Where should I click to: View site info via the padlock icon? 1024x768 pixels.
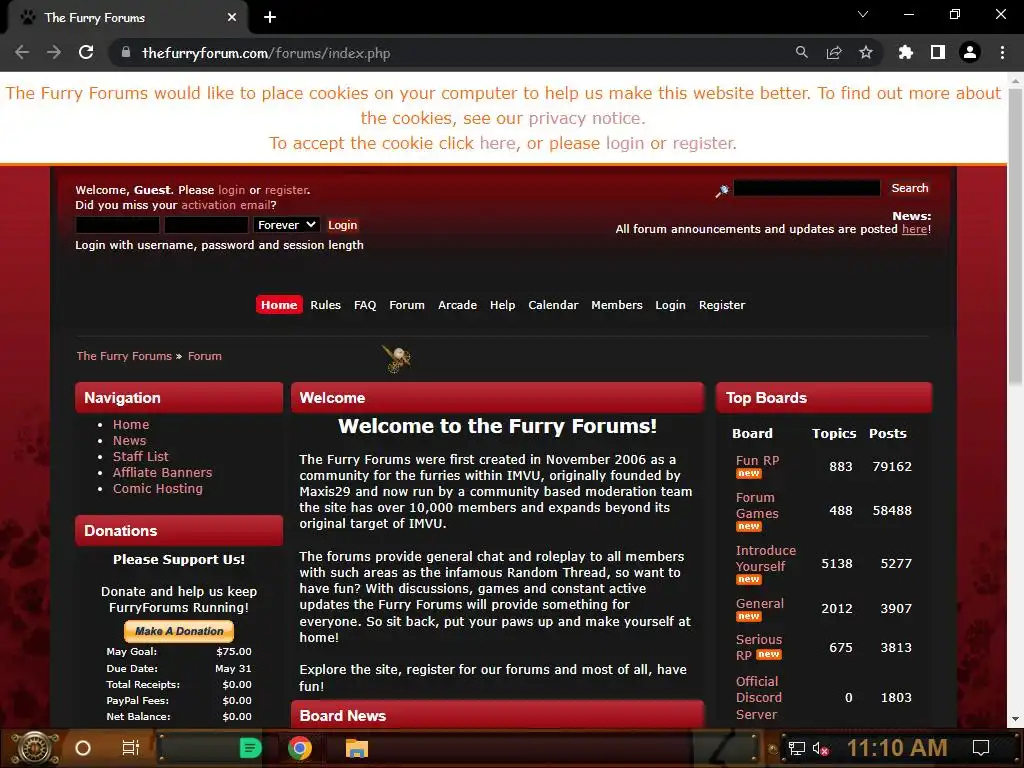click(126, 52)
